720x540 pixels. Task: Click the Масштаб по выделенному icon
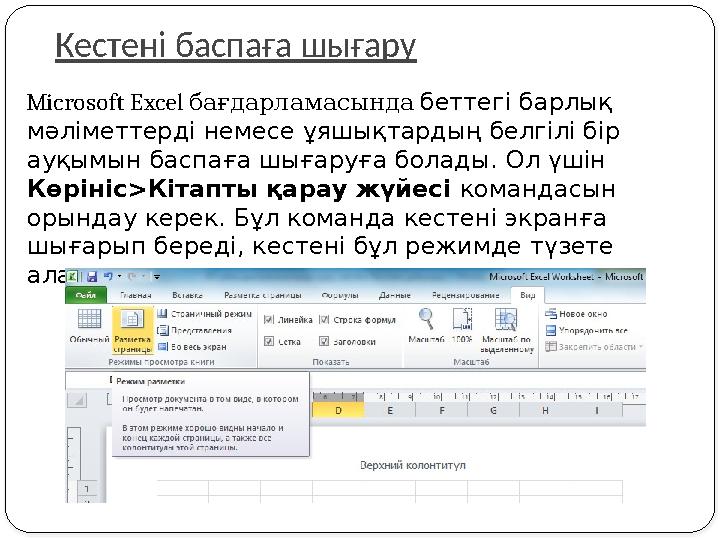coord(506,320)
